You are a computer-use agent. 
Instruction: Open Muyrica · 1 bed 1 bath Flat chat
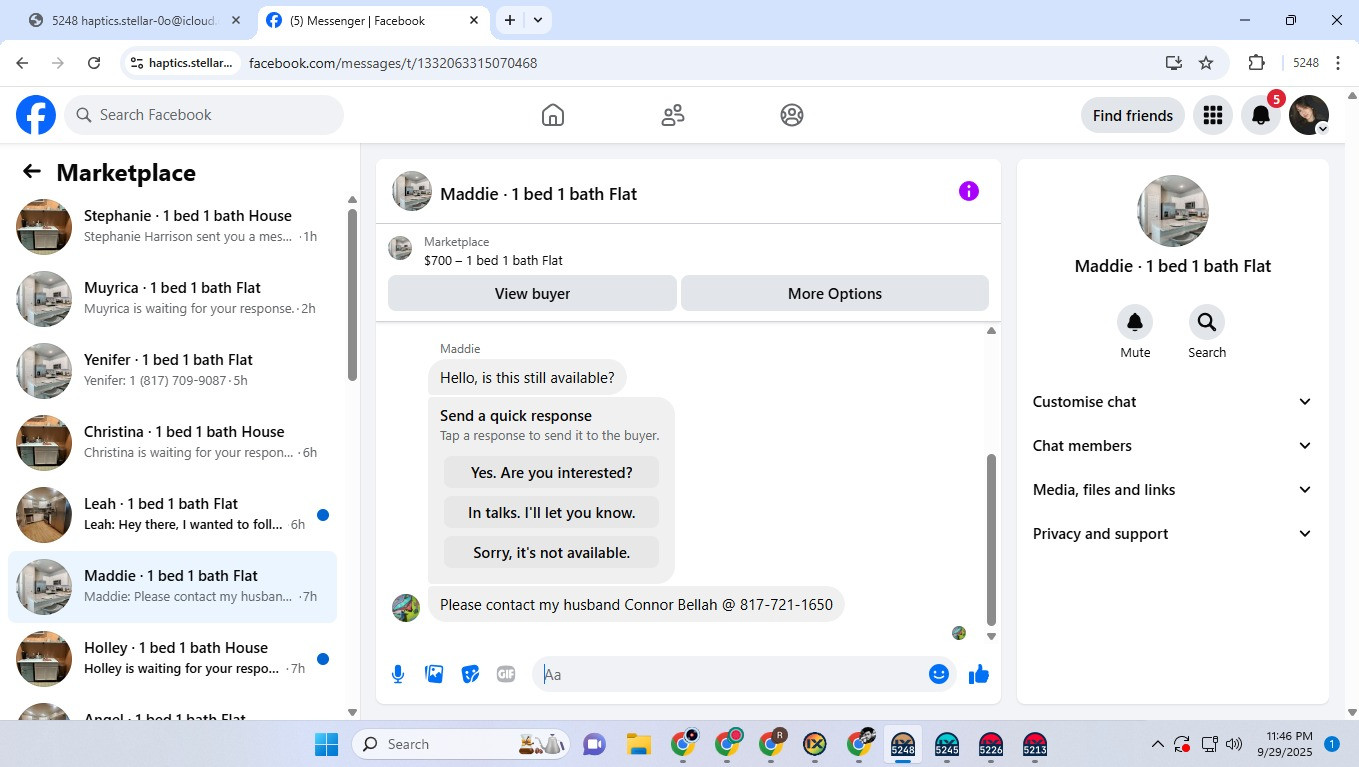(x=172, y=299)
